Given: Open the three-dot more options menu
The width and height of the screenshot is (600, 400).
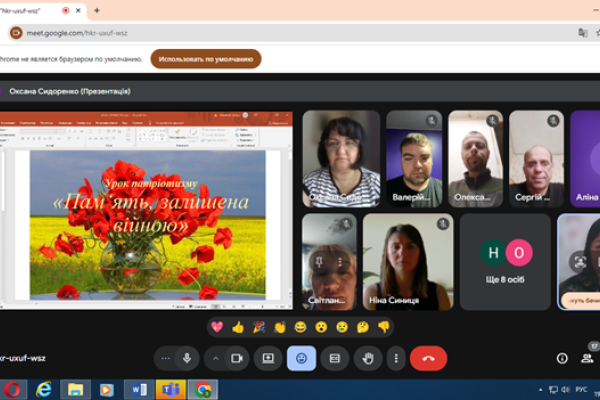Looking at the screenshot, I should tap(397, 358).
